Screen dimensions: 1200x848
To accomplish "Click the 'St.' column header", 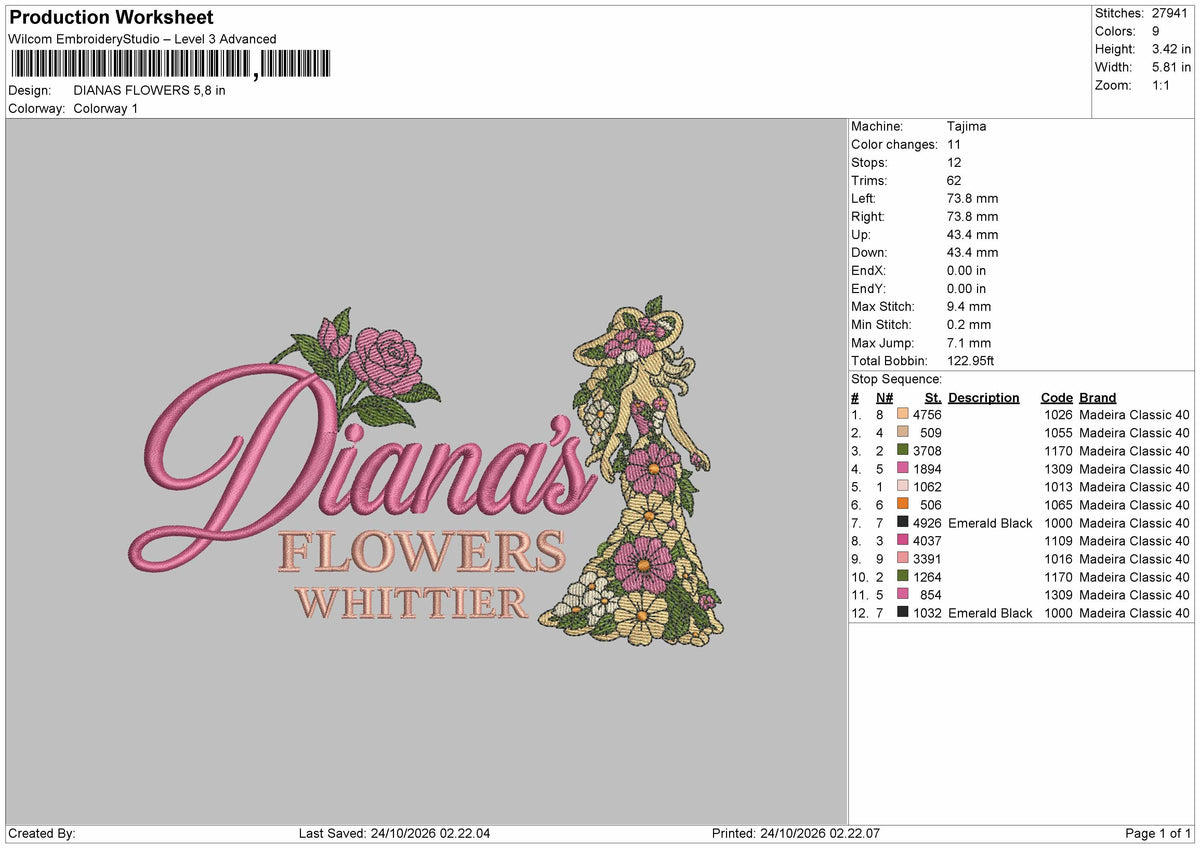I will coord(933,398).
